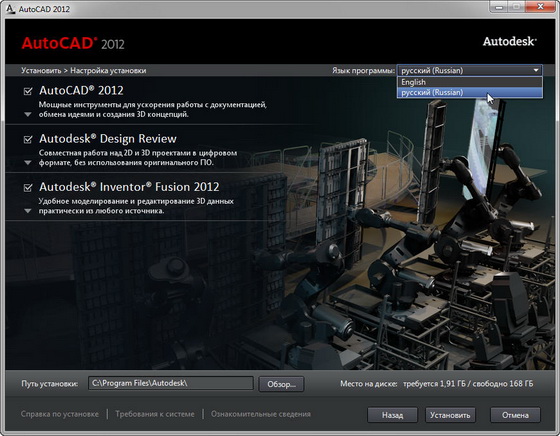Click the Autodesk logo in header
560x436 pixels.
tap(510, 41)
